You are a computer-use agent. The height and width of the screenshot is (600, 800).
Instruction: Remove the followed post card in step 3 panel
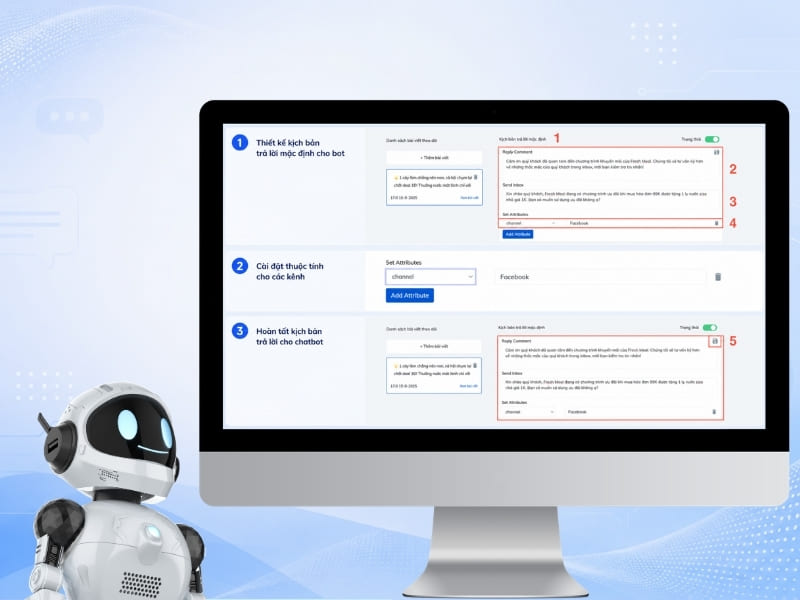pos(475,365)
